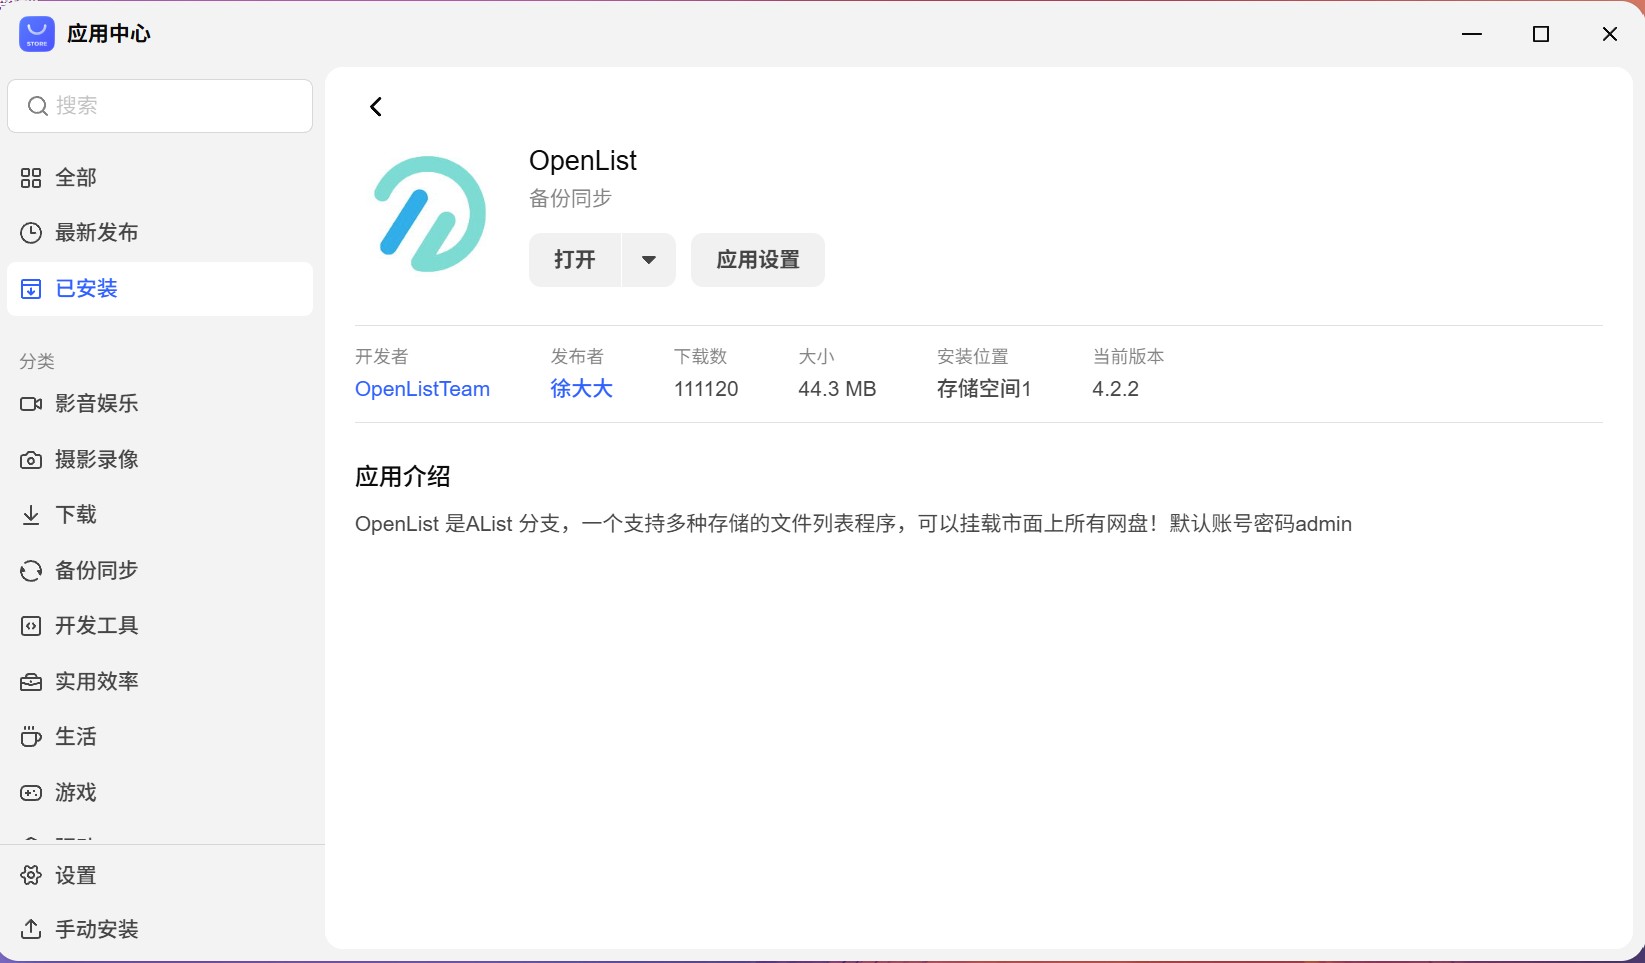Close the 应用中心 window
Image resolution: width=1645 pixels, height=963 pixels.
pos(1610,34)
